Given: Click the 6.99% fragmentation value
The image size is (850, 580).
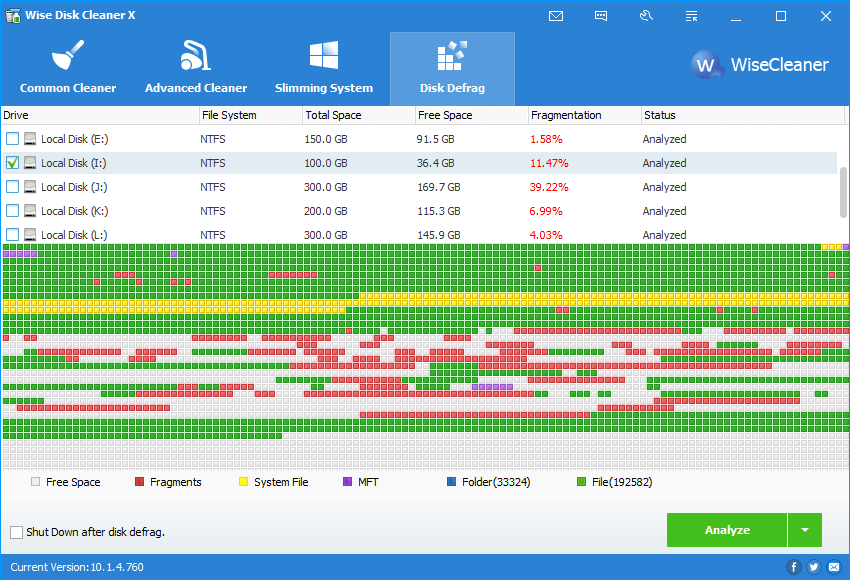Looking at the screenshot, I should [x=546, y=211].
